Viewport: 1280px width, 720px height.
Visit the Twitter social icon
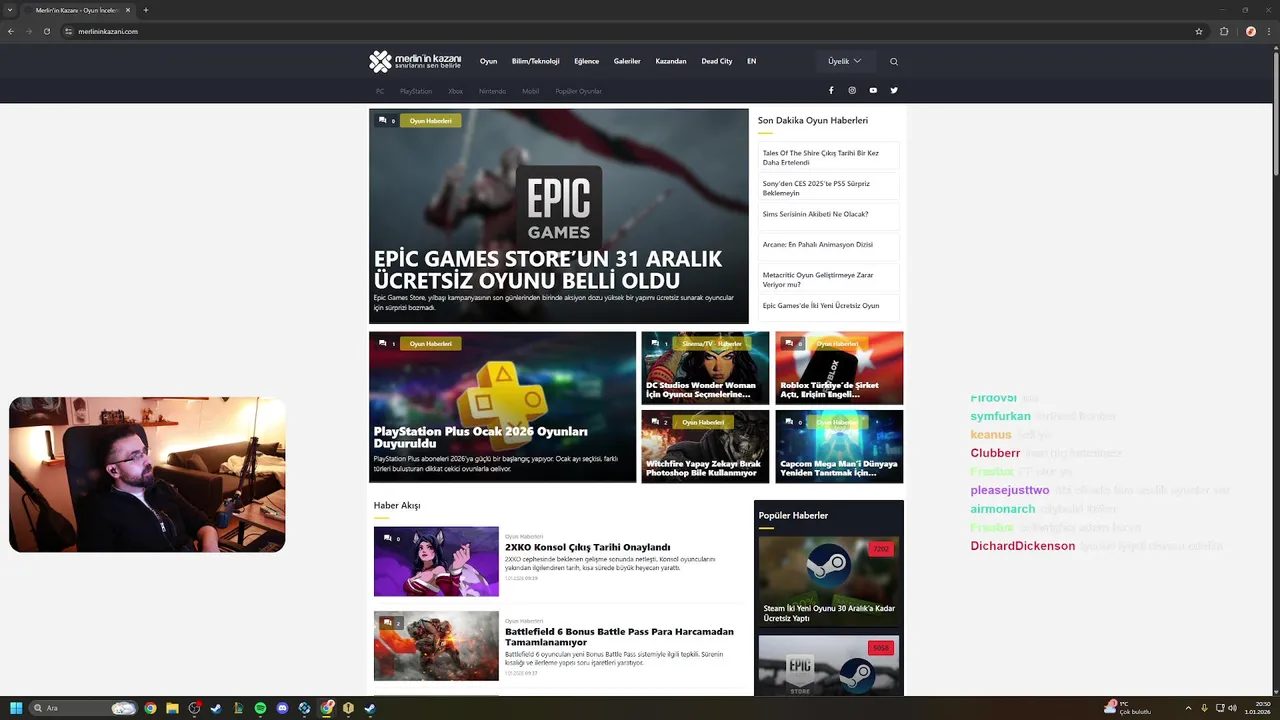(894, 90)
